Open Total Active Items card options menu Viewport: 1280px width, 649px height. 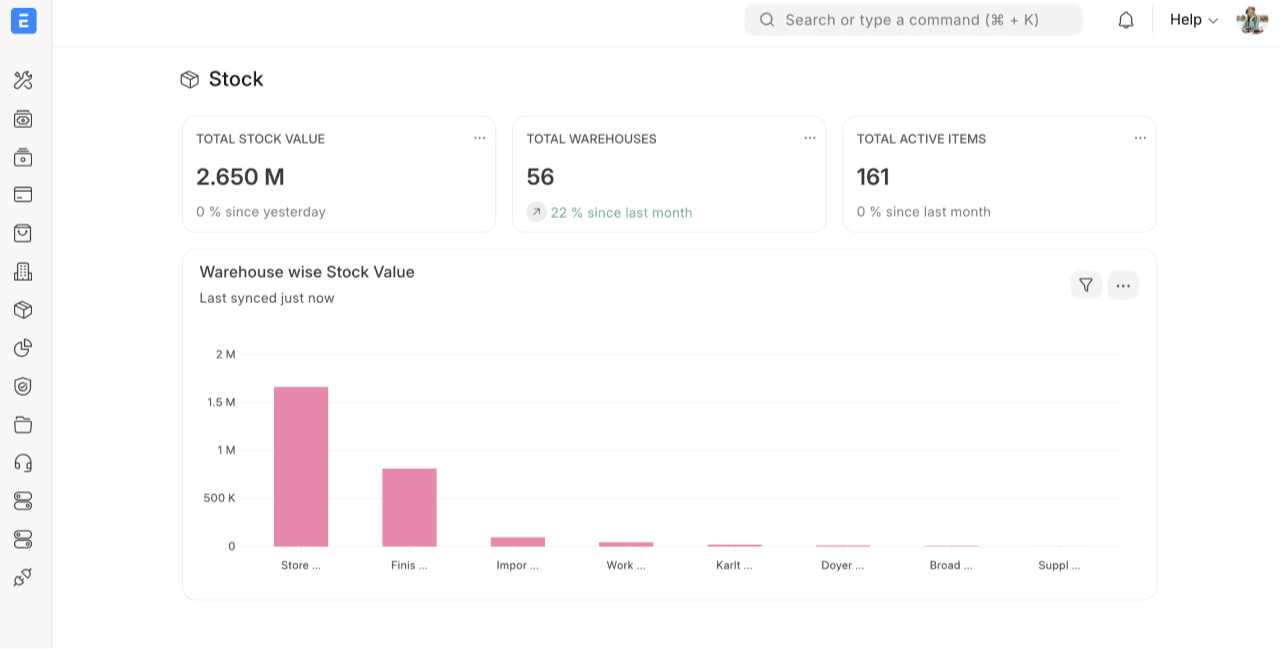pyautogui.click(x=1140, y=138)
